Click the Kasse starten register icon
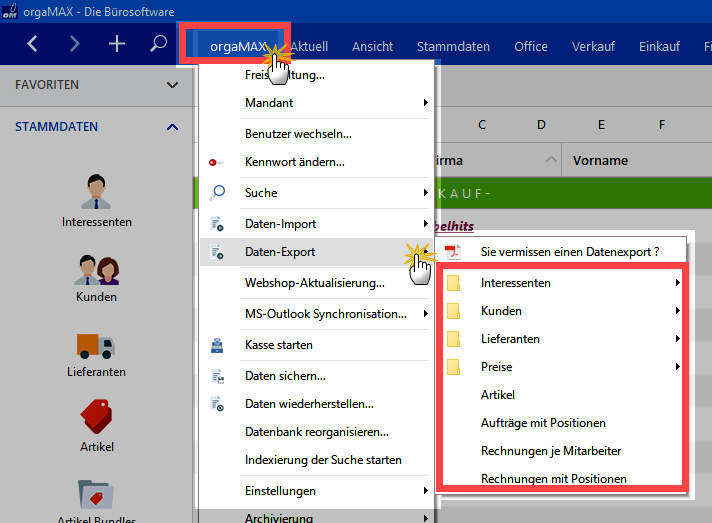This screenshot has width=712, height=523. point(217,345)
